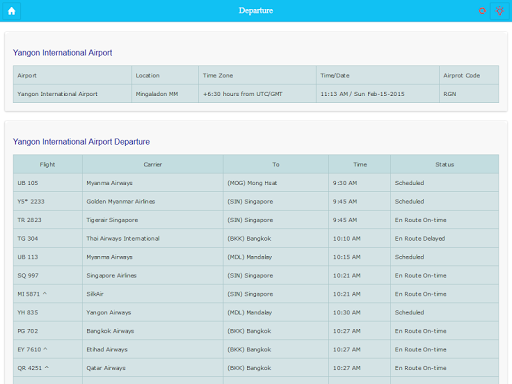Select the Flight column header
The height and width of the screenshot is (384, 512).
(48, 164)
